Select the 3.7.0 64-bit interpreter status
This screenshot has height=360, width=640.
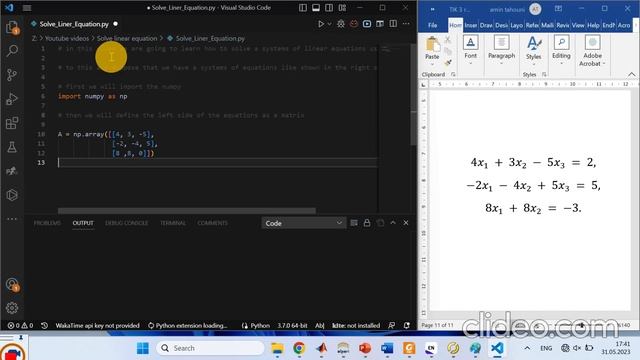point(292,325)
